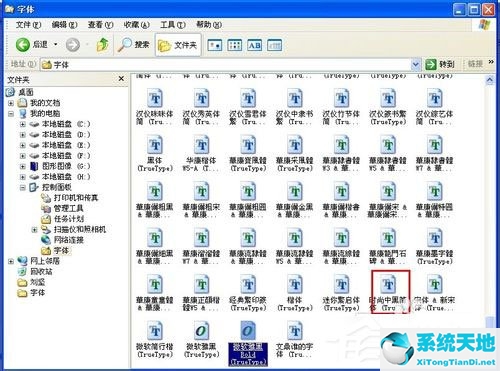Go up one folder level
The height and width of the screenshot is (371, 500).
(103, 45)
